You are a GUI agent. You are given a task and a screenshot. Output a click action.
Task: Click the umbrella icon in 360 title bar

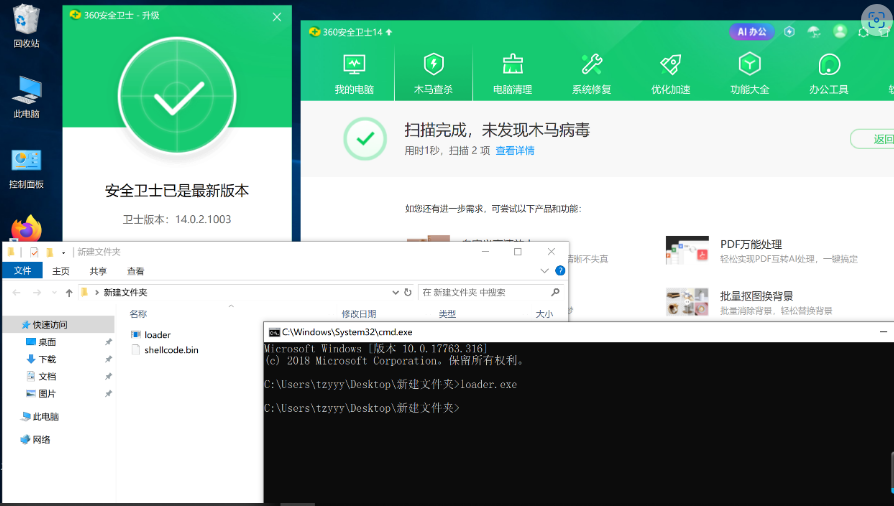click(814, 32)
